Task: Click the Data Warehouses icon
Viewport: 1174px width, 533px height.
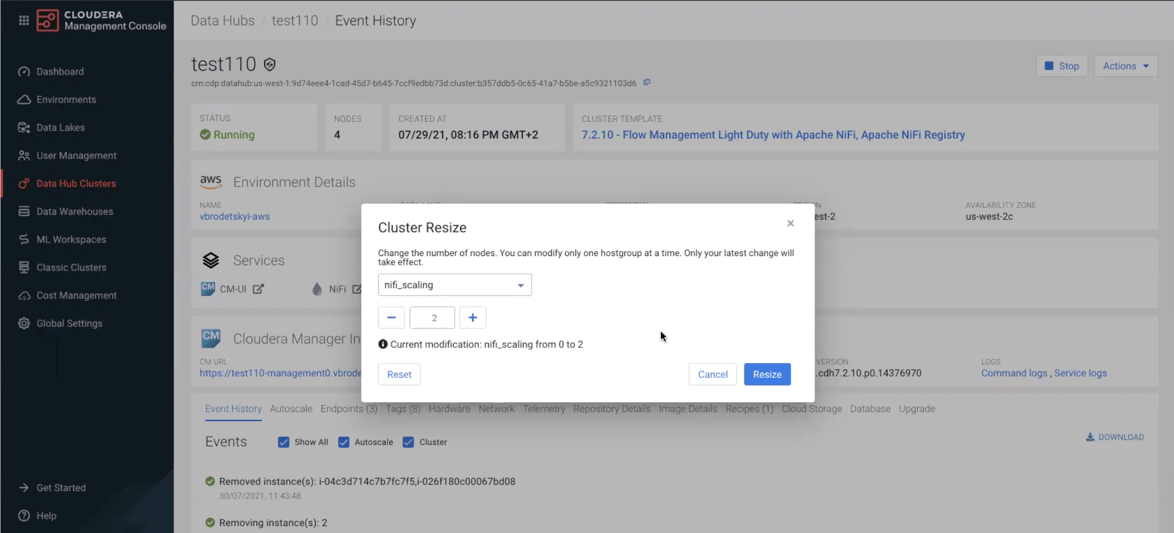Action: pos(24,212)
